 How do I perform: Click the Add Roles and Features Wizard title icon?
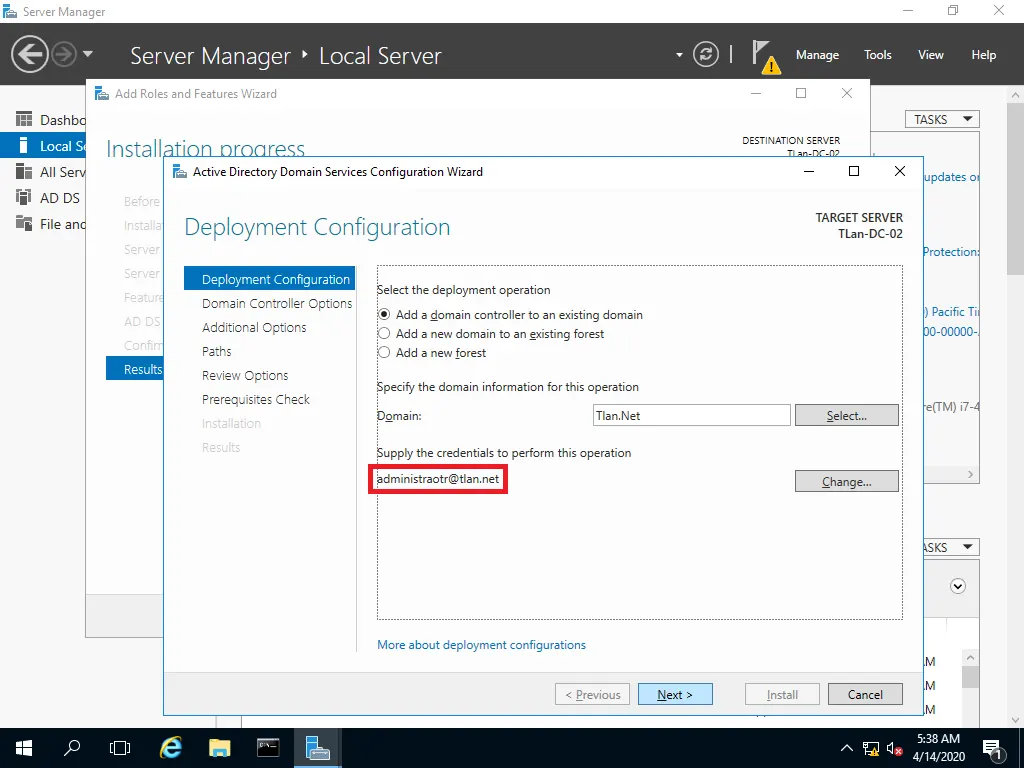101,93
